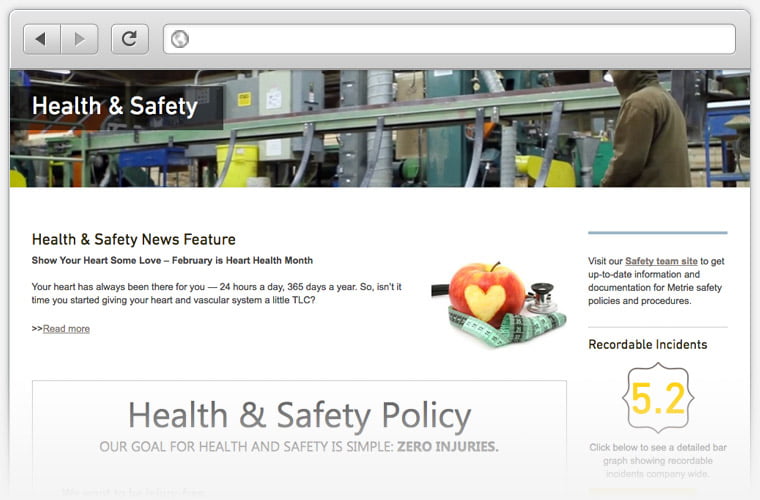Image resolution: width=760 pixels, height=500 pixels.
Task: Click the Recordable Incidents heading
Action: (648, 344)
